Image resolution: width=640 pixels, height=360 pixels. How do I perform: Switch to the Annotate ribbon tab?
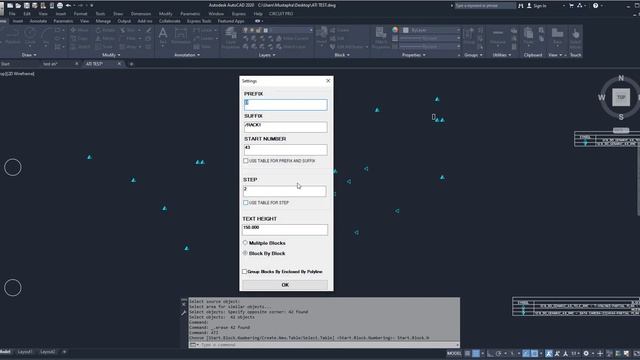38,21
